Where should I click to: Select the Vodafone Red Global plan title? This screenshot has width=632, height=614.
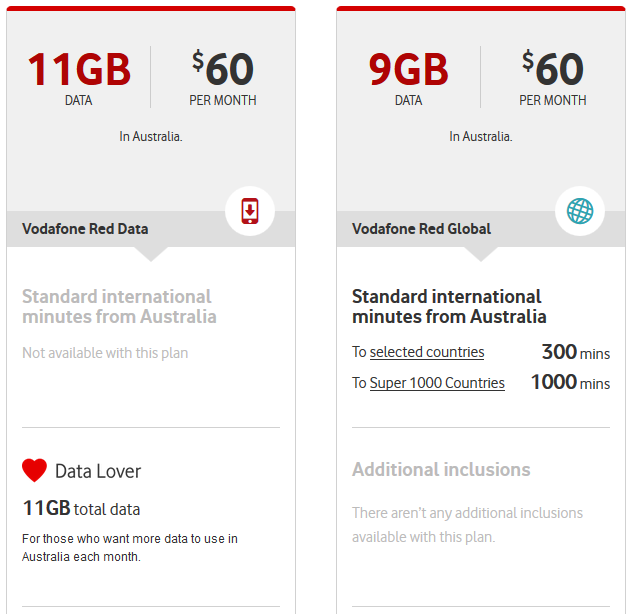[x=421, y=229]
